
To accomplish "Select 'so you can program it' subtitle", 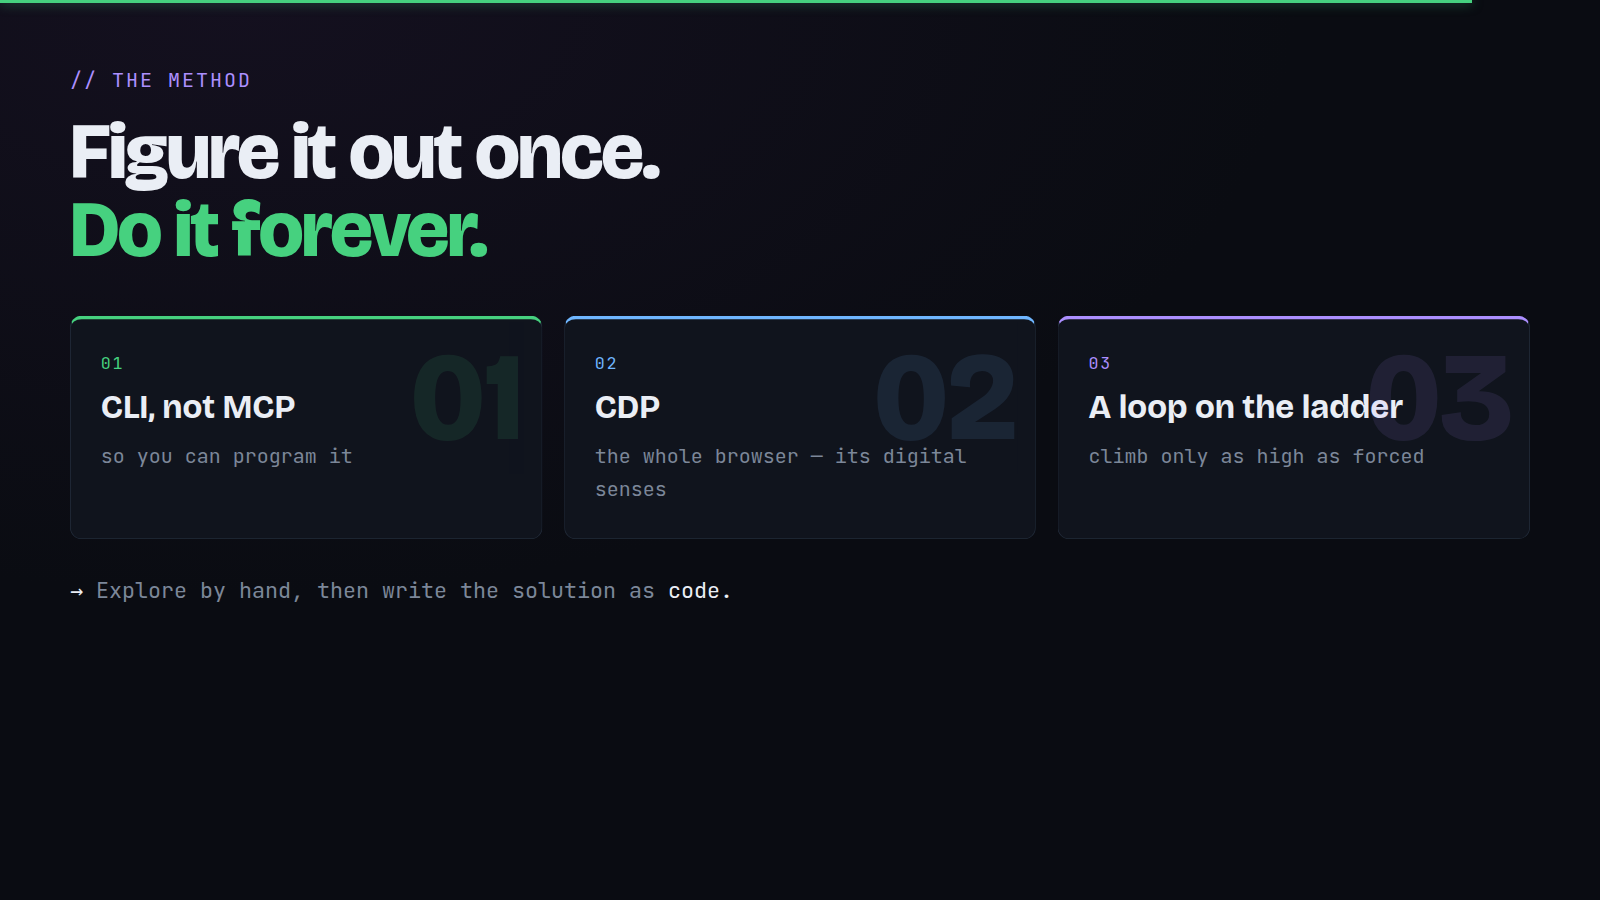I will [227, 456].
